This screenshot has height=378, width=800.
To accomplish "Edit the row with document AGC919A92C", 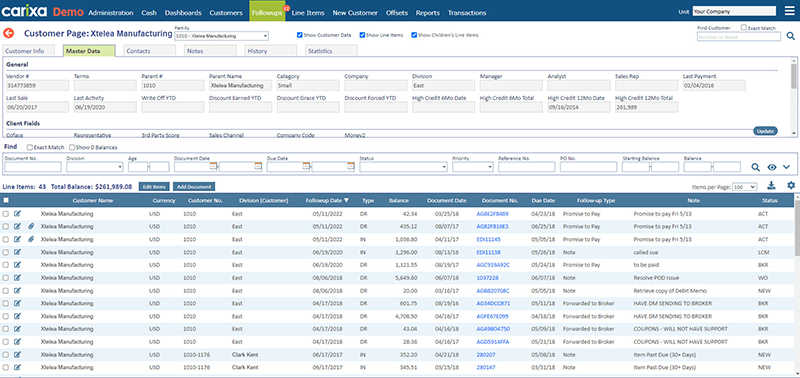I will (18, 265).
